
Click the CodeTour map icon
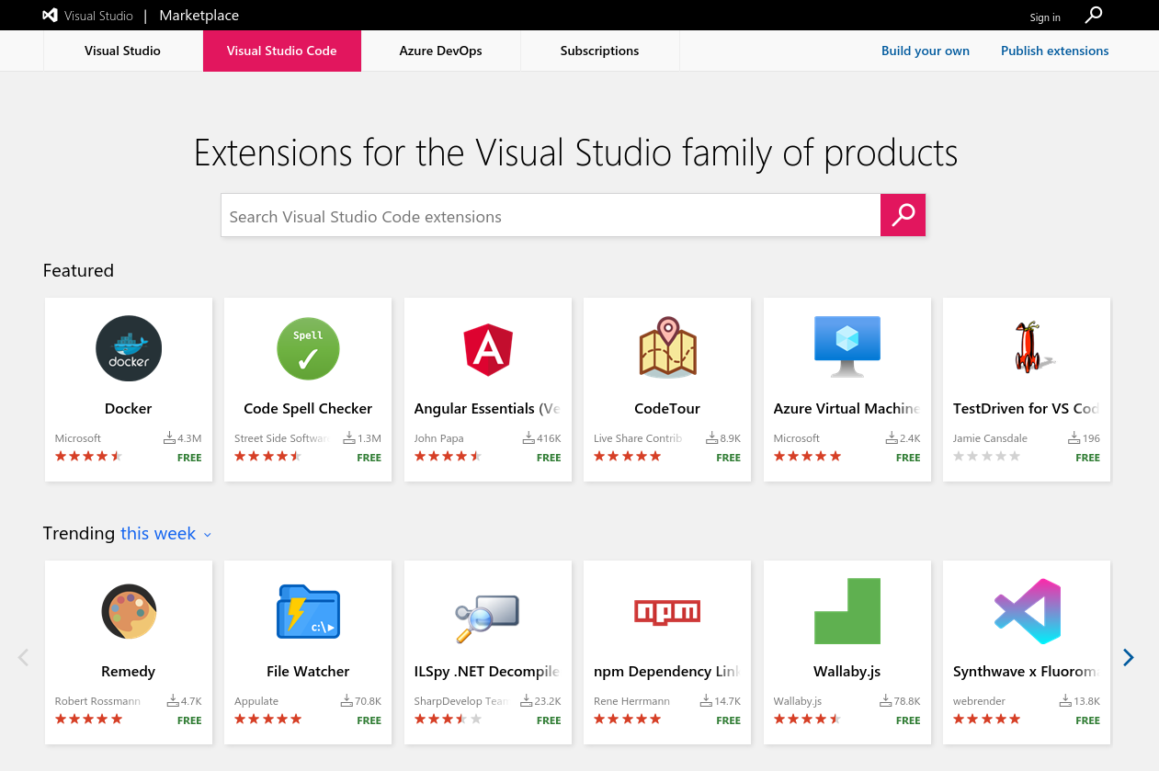(667, 347)
